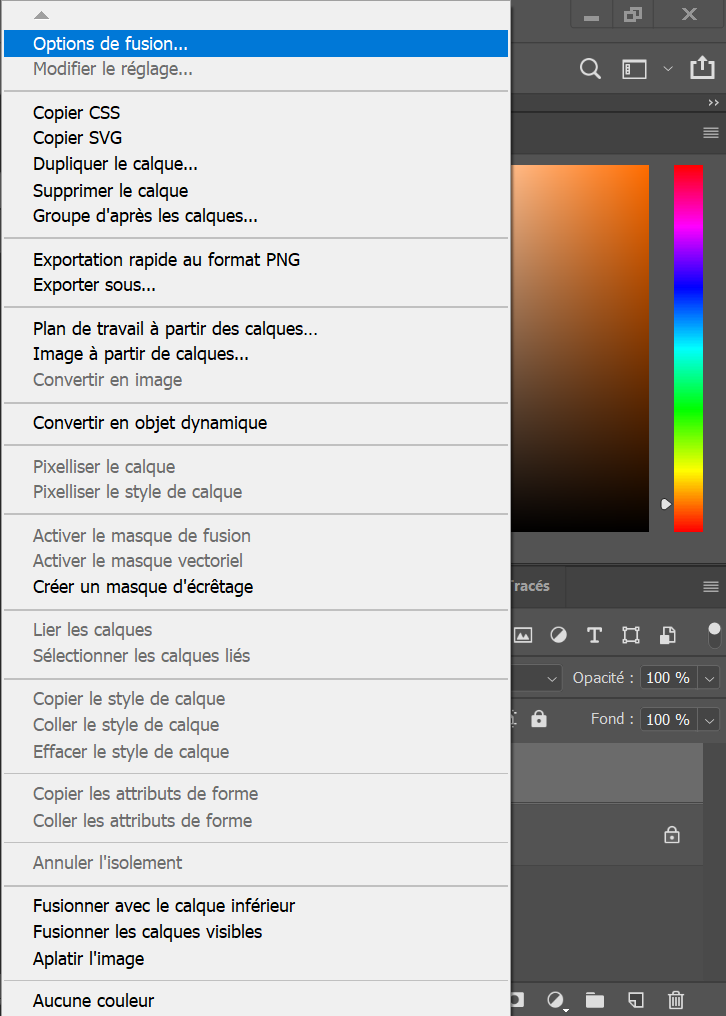
Task: Open the Fond percentage dropdown arrow
Action: coord(709,720)
